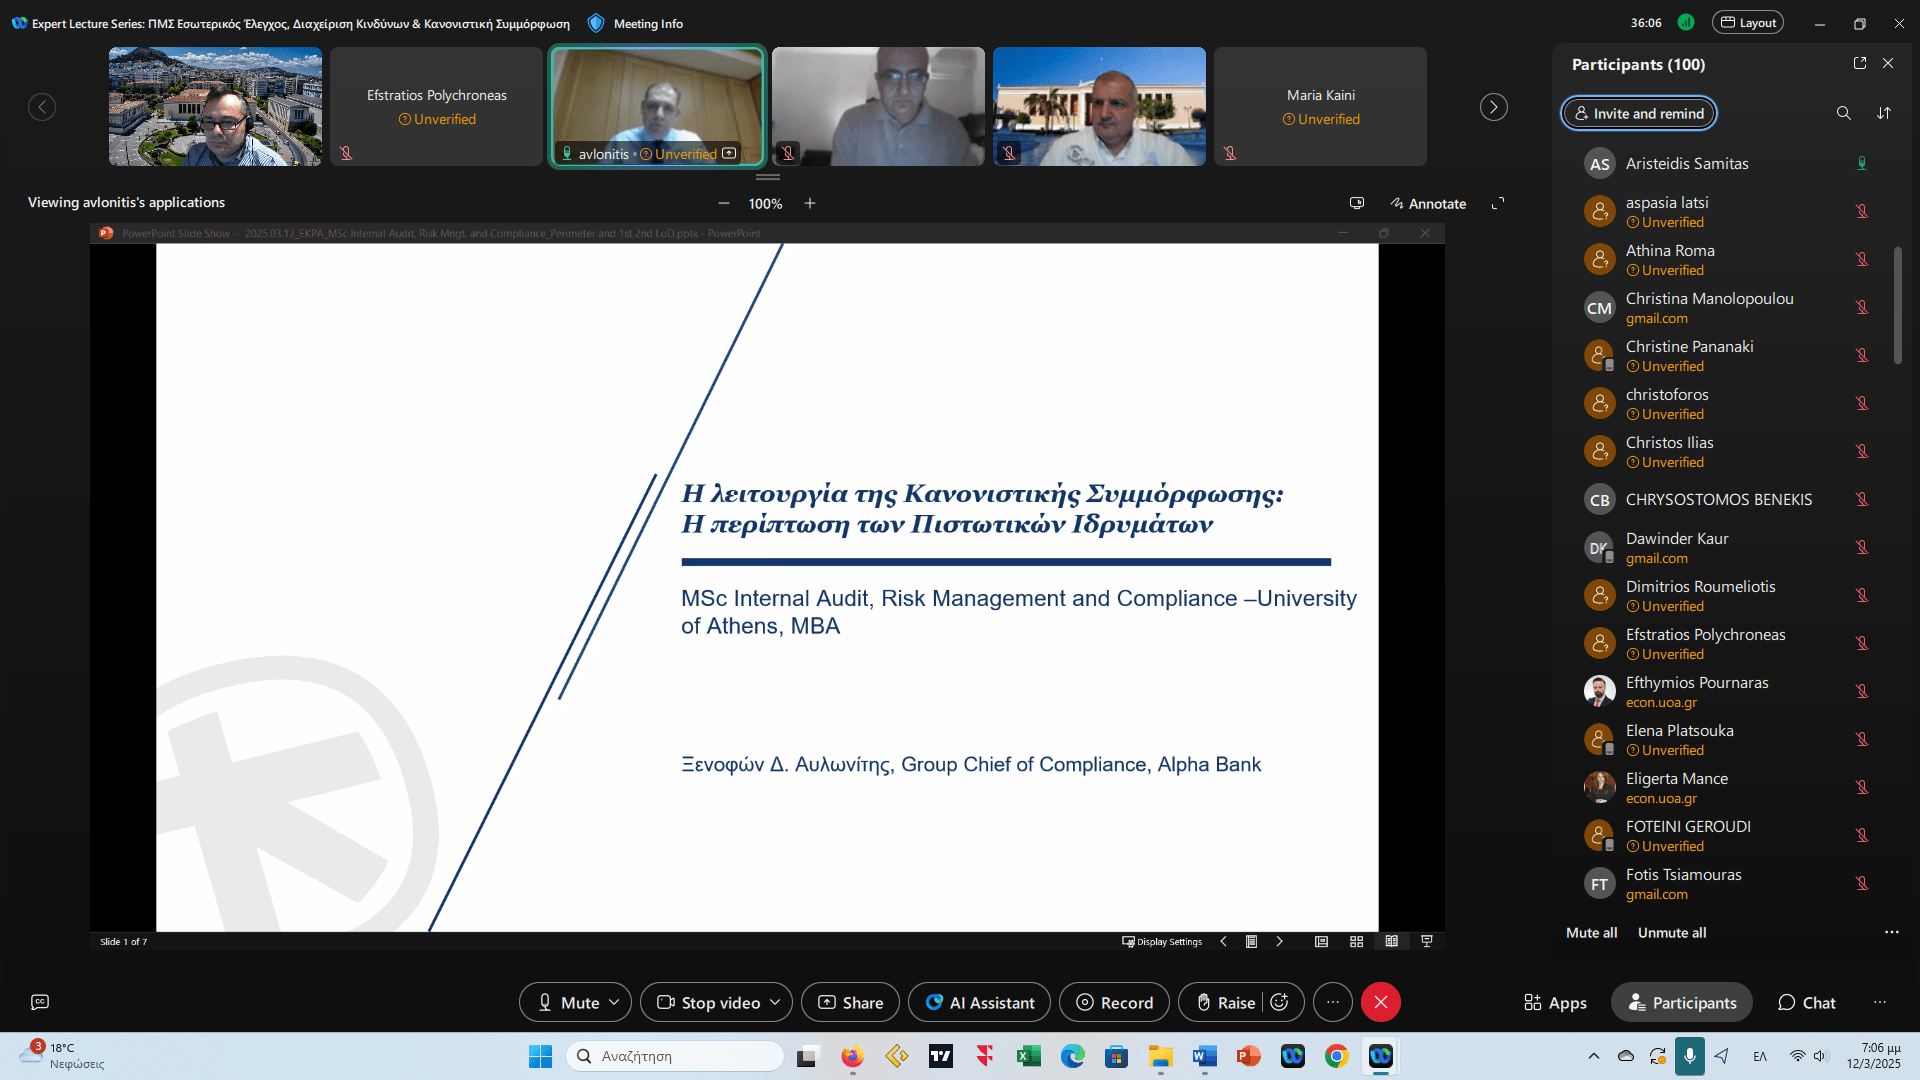1920x1080 pixels.
Task: Open closed captions icon at bottom left
Action: [x=40, y=1002]
